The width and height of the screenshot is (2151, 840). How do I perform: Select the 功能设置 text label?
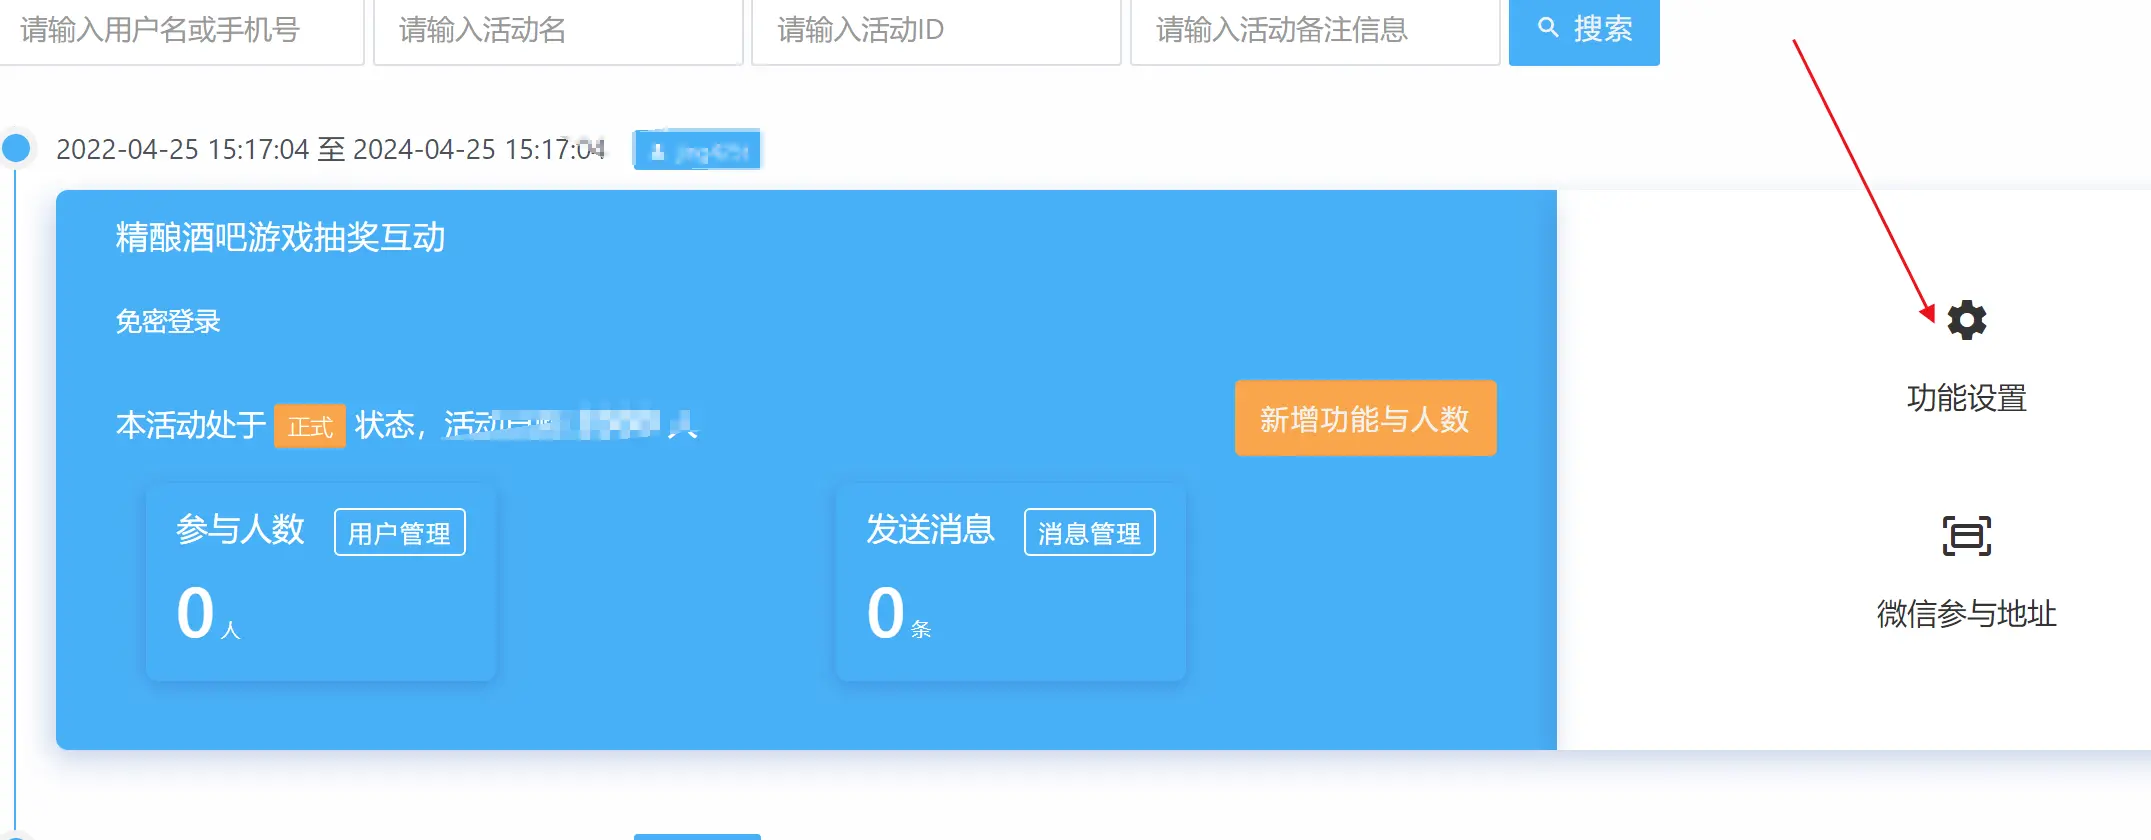tap(1966, 398)
